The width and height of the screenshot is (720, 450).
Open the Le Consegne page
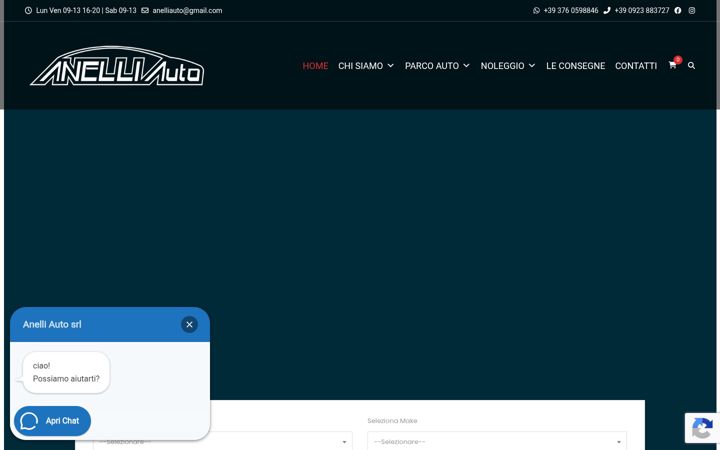pyautogui.click(x=575, y=66)
